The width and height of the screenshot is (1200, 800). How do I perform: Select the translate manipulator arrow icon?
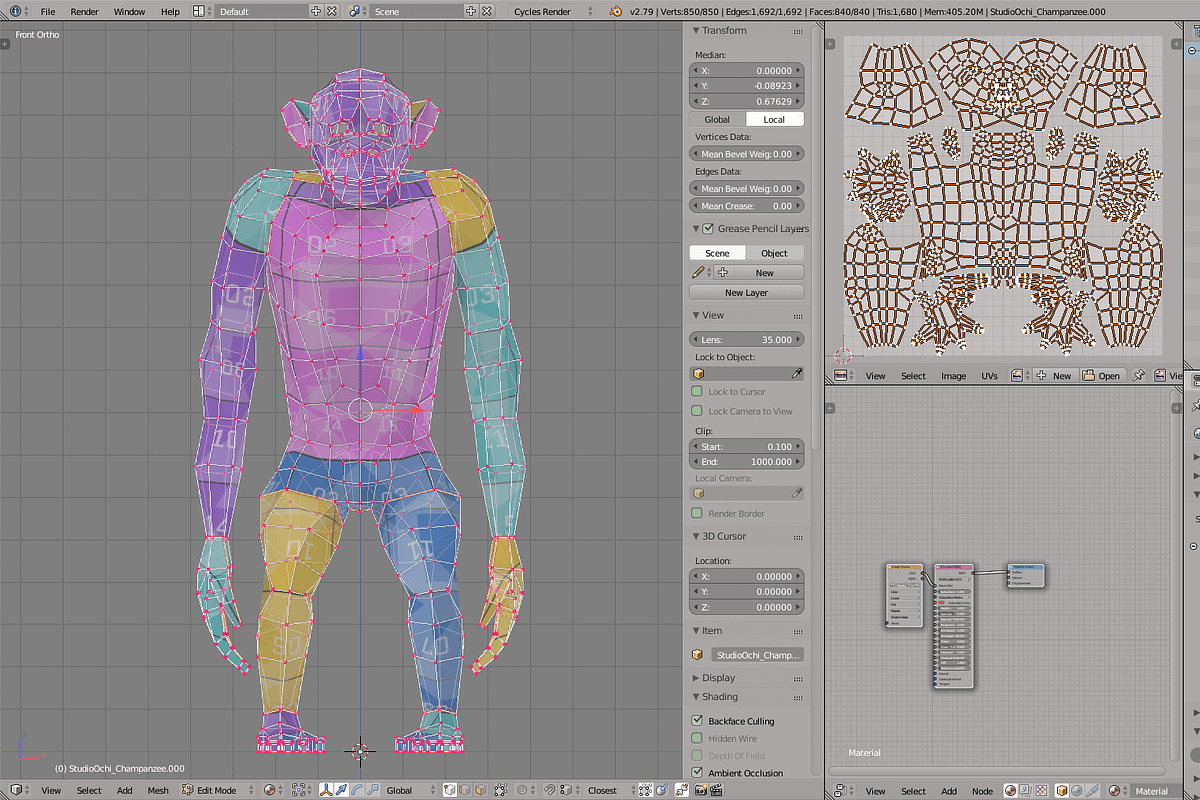[342, 790]
